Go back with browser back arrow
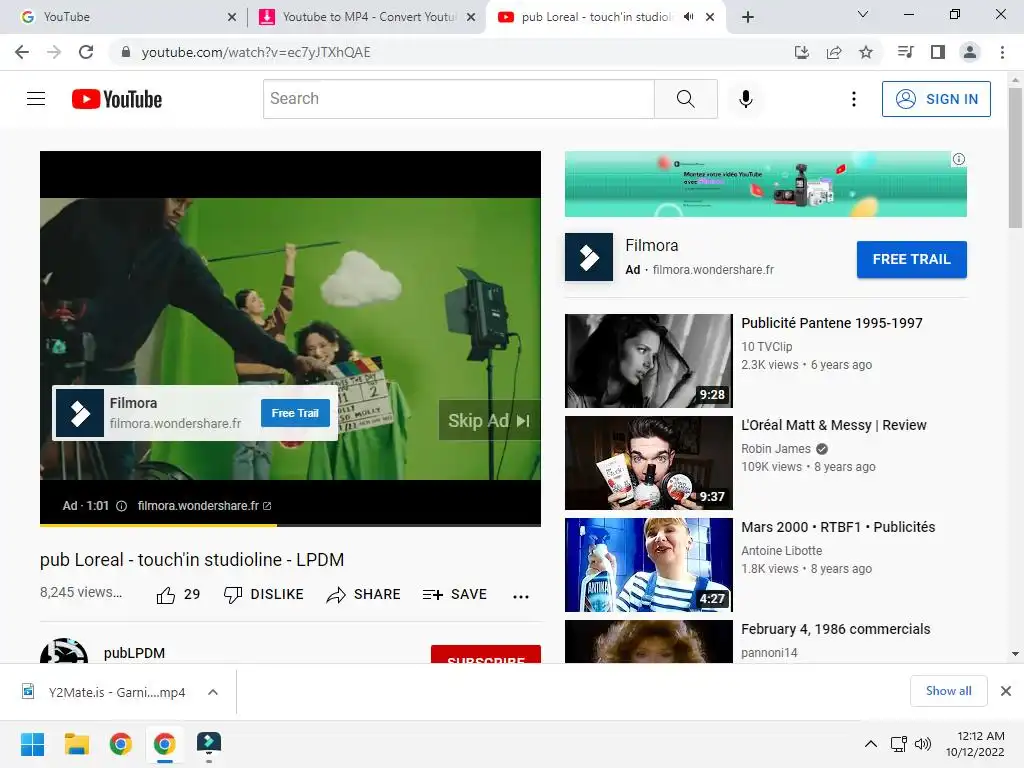The image size is (1024, 768). coord(22,52)
